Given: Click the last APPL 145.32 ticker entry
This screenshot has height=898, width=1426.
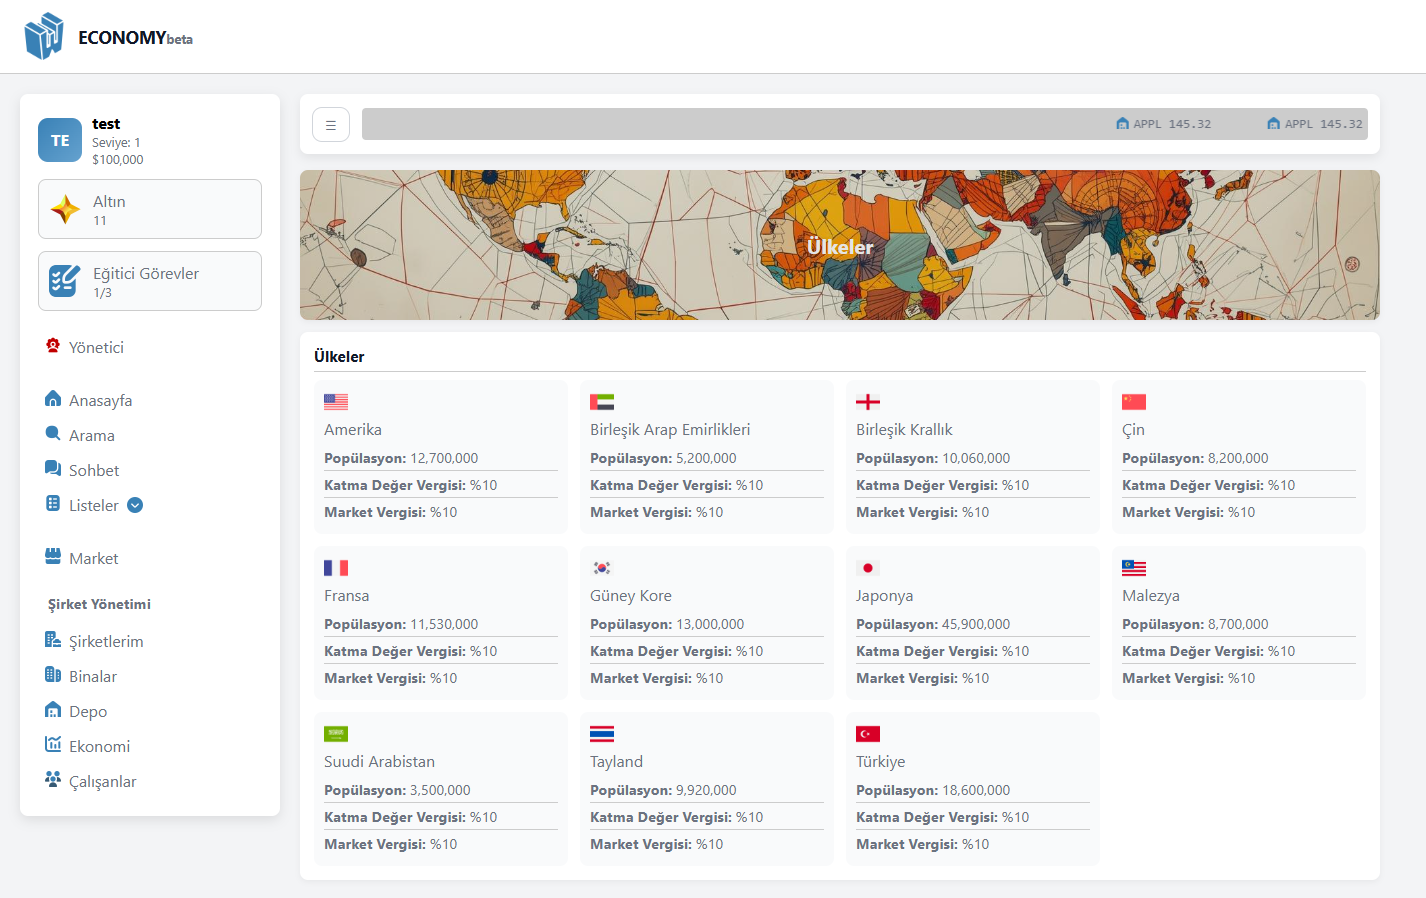Looking at the screenshot, I should 1315,124.
